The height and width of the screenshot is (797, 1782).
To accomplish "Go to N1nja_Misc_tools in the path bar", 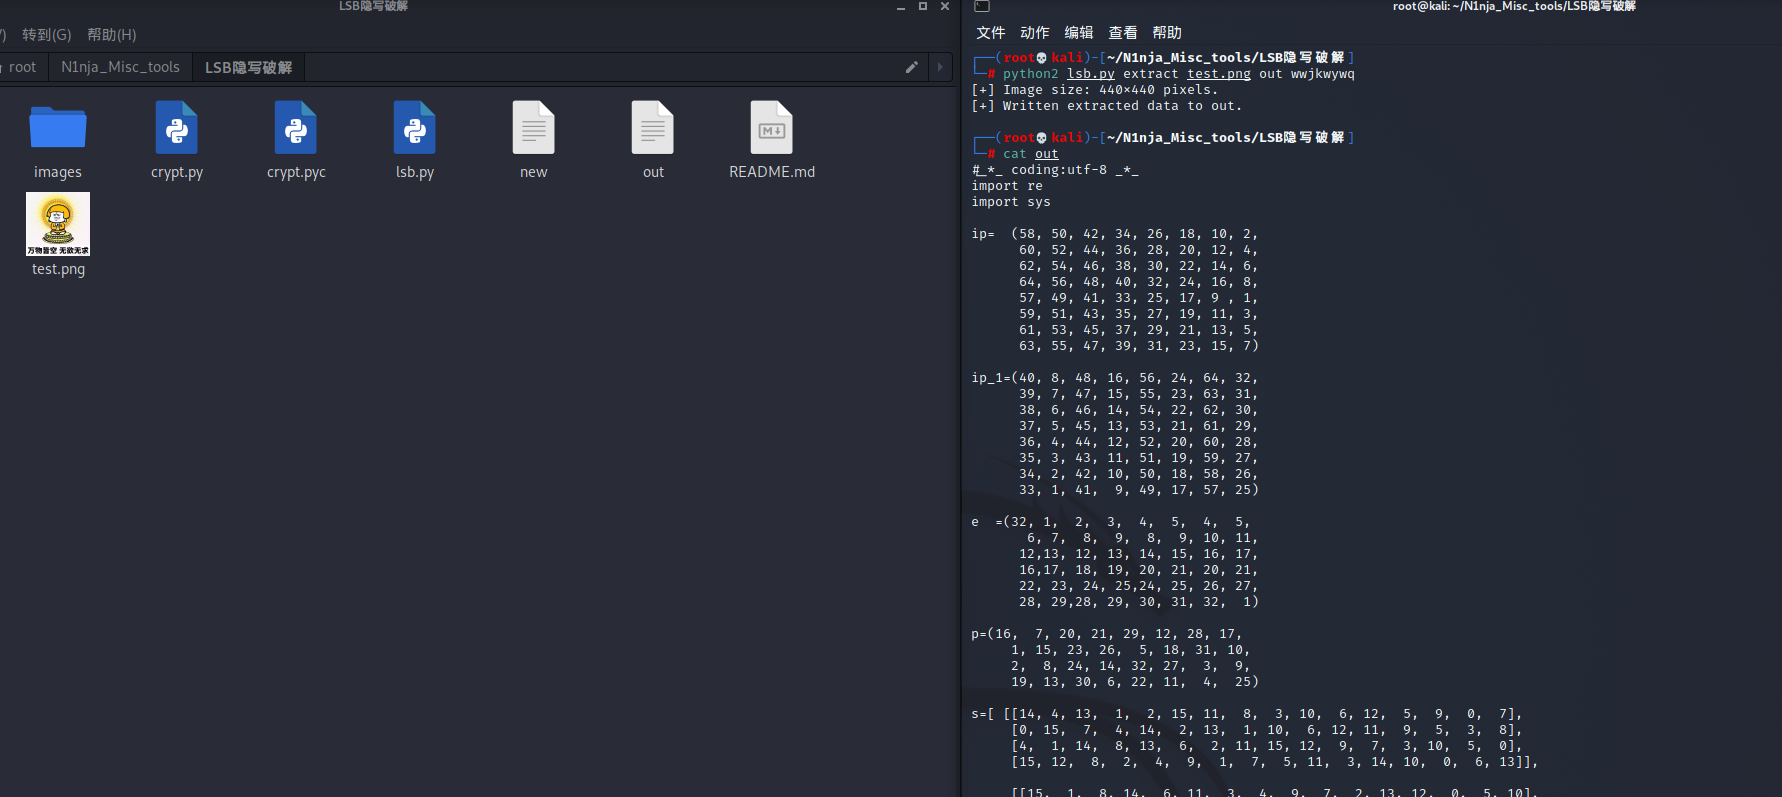I will (120, 67).
